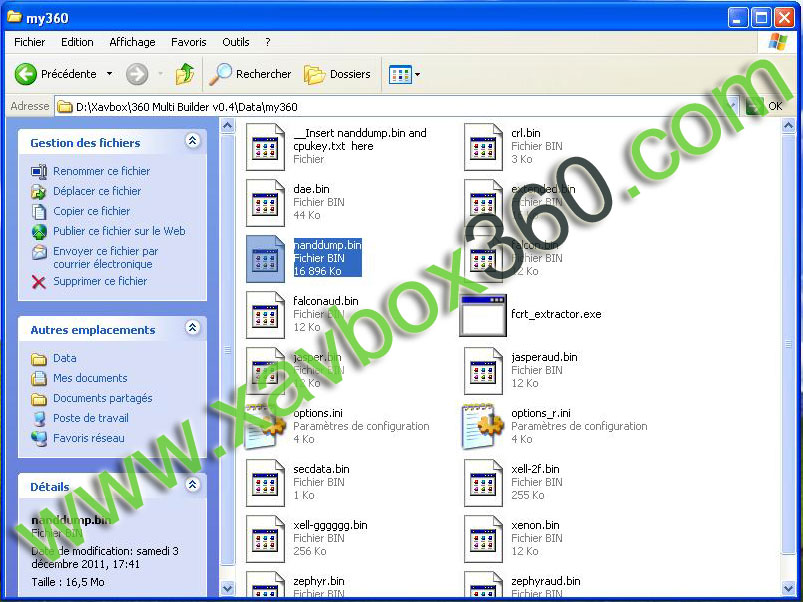The image size is (803, 602).
Task: Open the ? help menu
Action: (x=267, y=42)
